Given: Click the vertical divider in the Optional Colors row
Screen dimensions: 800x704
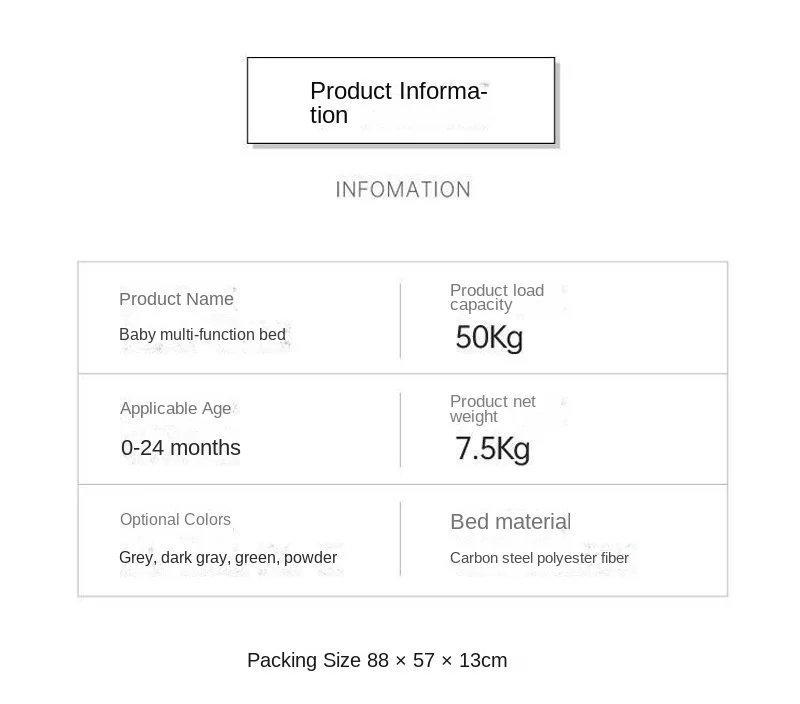Looking at the screenshot, I should 401,539.
